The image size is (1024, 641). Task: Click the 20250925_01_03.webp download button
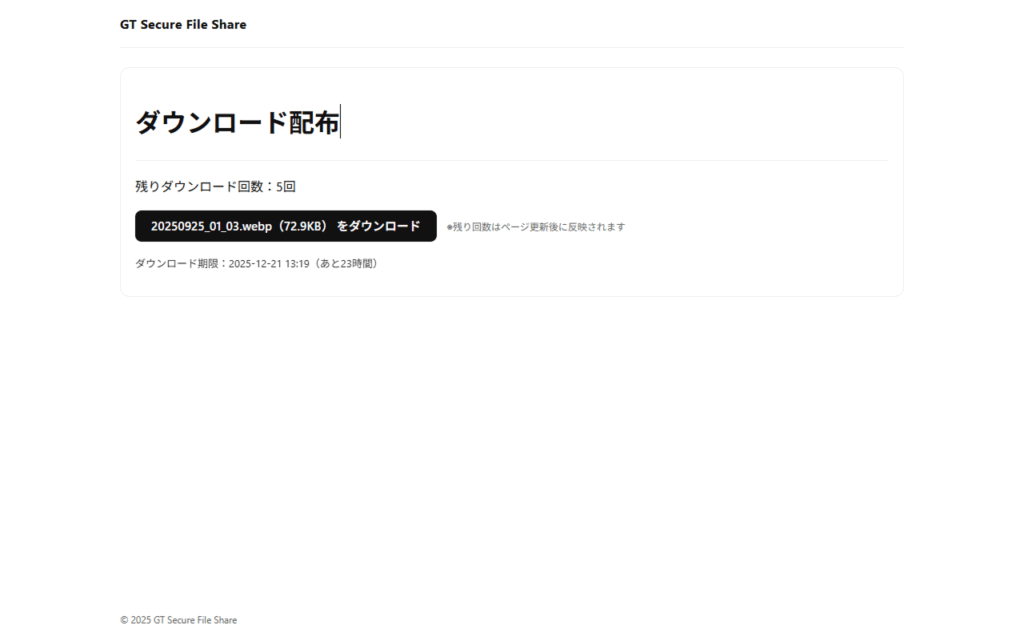[285, 226]
